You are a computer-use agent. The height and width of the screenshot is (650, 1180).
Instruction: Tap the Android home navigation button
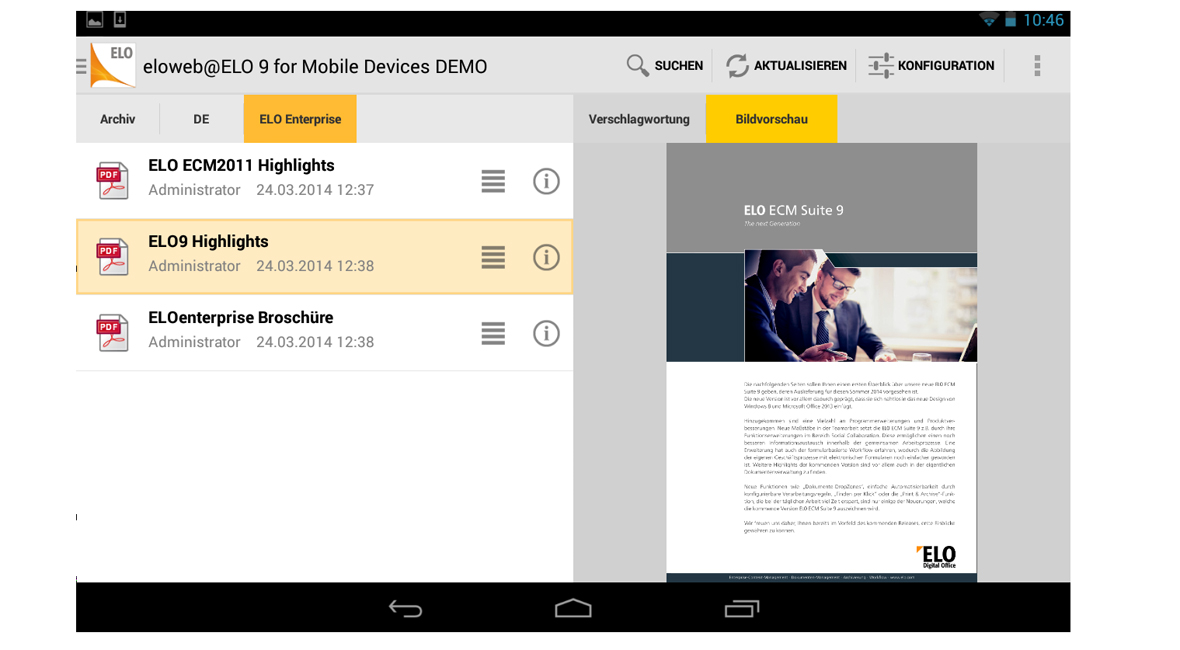pos(573,608)
